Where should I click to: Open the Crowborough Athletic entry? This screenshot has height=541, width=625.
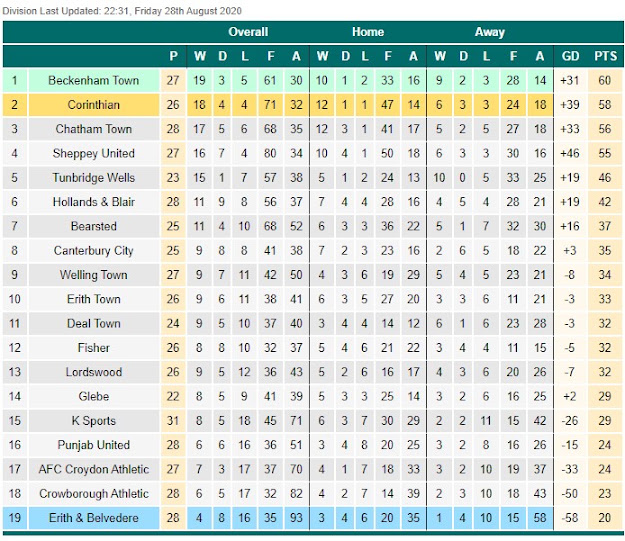pos(94,494)
